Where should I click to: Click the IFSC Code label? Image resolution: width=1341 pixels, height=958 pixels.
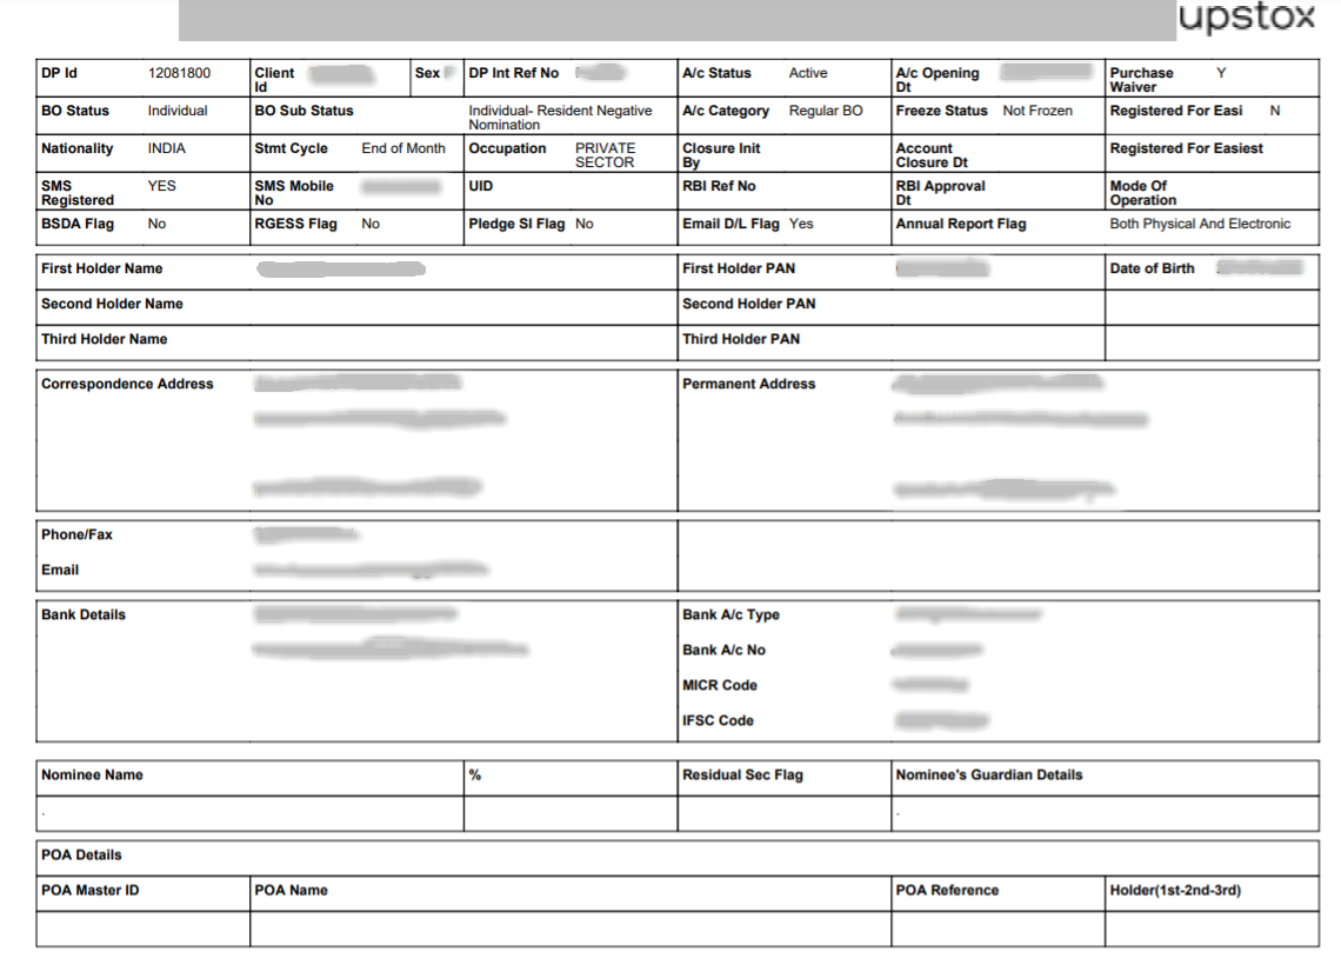coord(717,721)
